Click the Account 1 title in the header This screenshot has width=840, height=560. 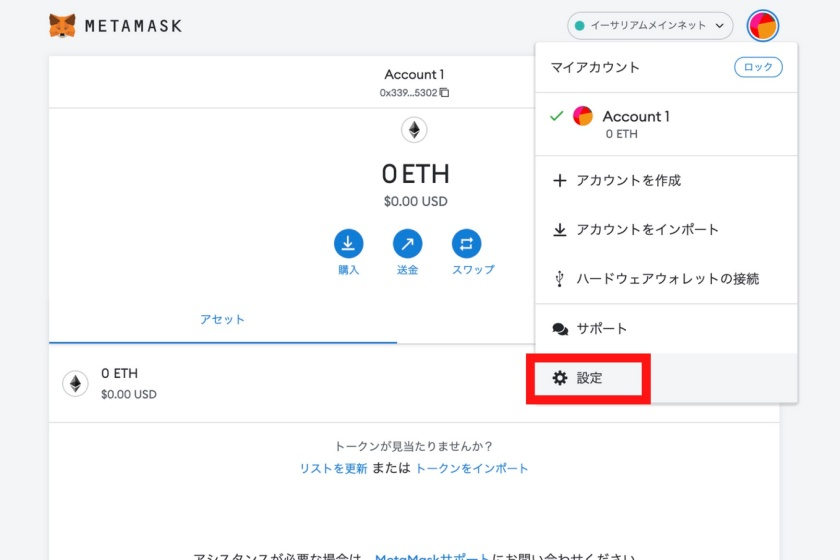pyautogui.click(x=414, y=74)
